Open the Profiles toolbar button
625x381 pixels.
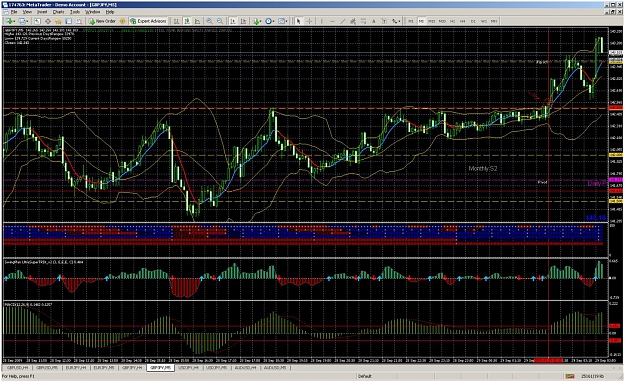pos(23,21)
